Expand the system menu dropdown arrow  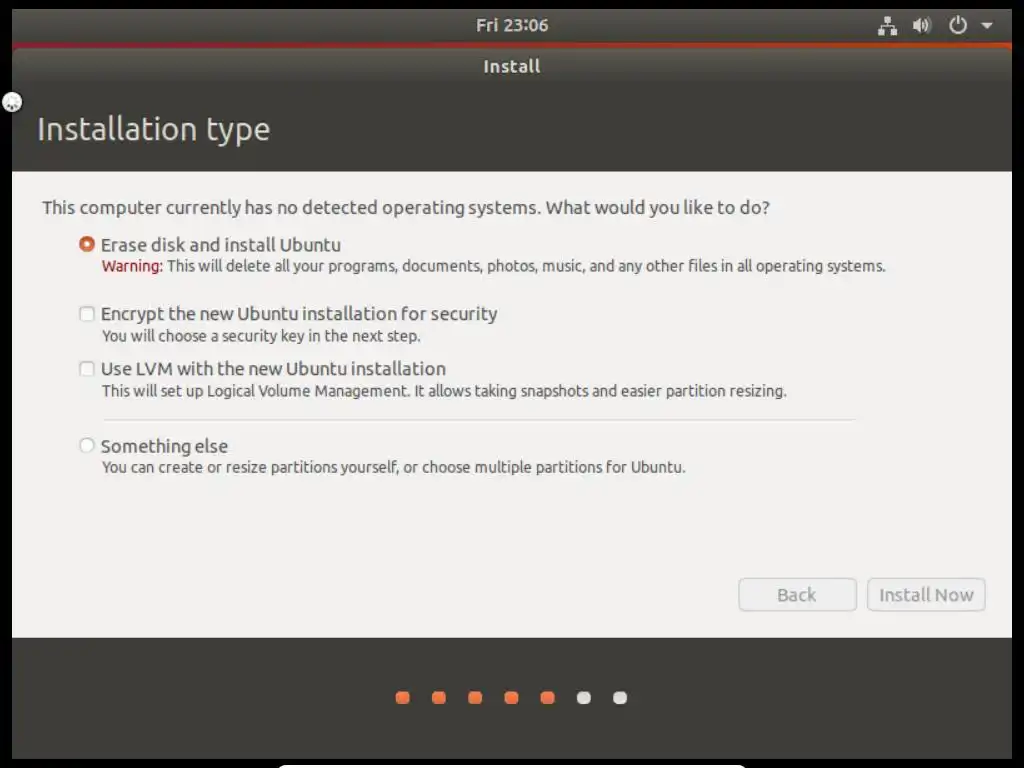coord(987,25)
